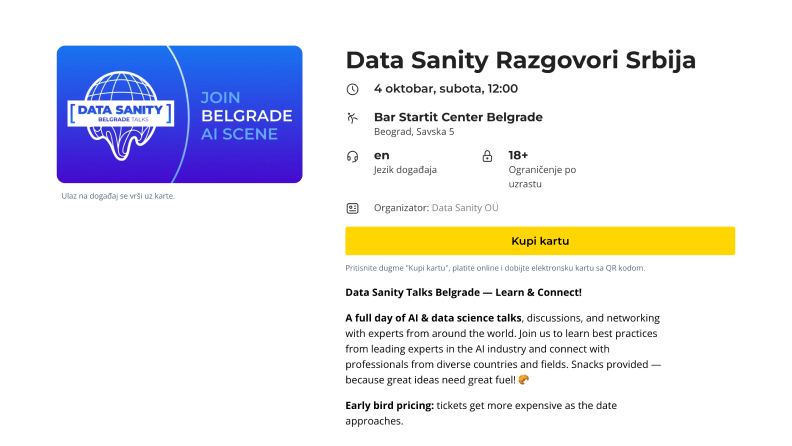Click the Learn & Connect heading line
This screenshot has width=792, height=446.
click(x=463, y=292)
